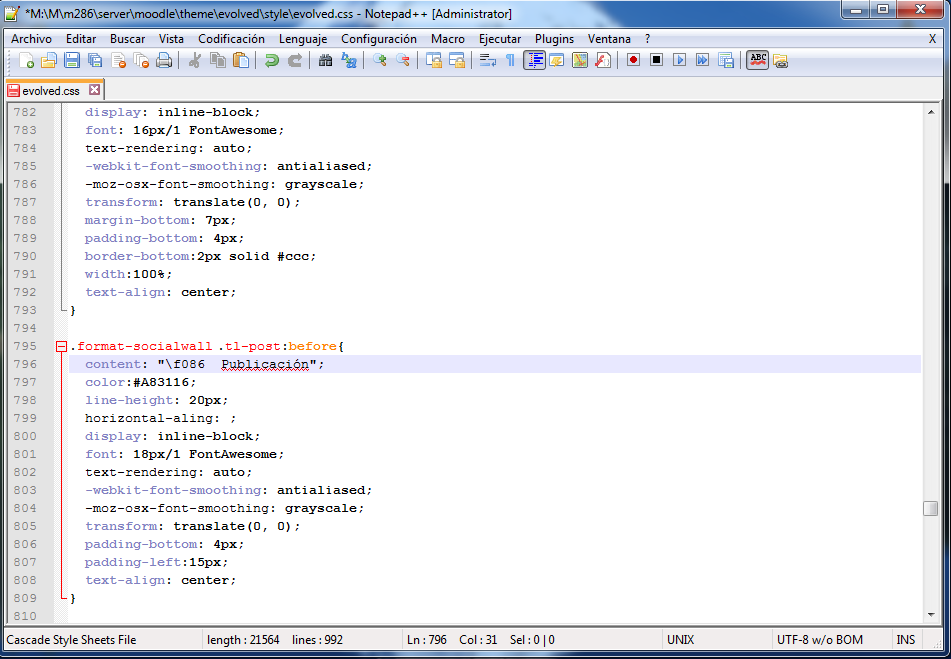Viewport: 951px width, 659px height.
Task: Open the Codificación menu
Action: click(232, 38)
